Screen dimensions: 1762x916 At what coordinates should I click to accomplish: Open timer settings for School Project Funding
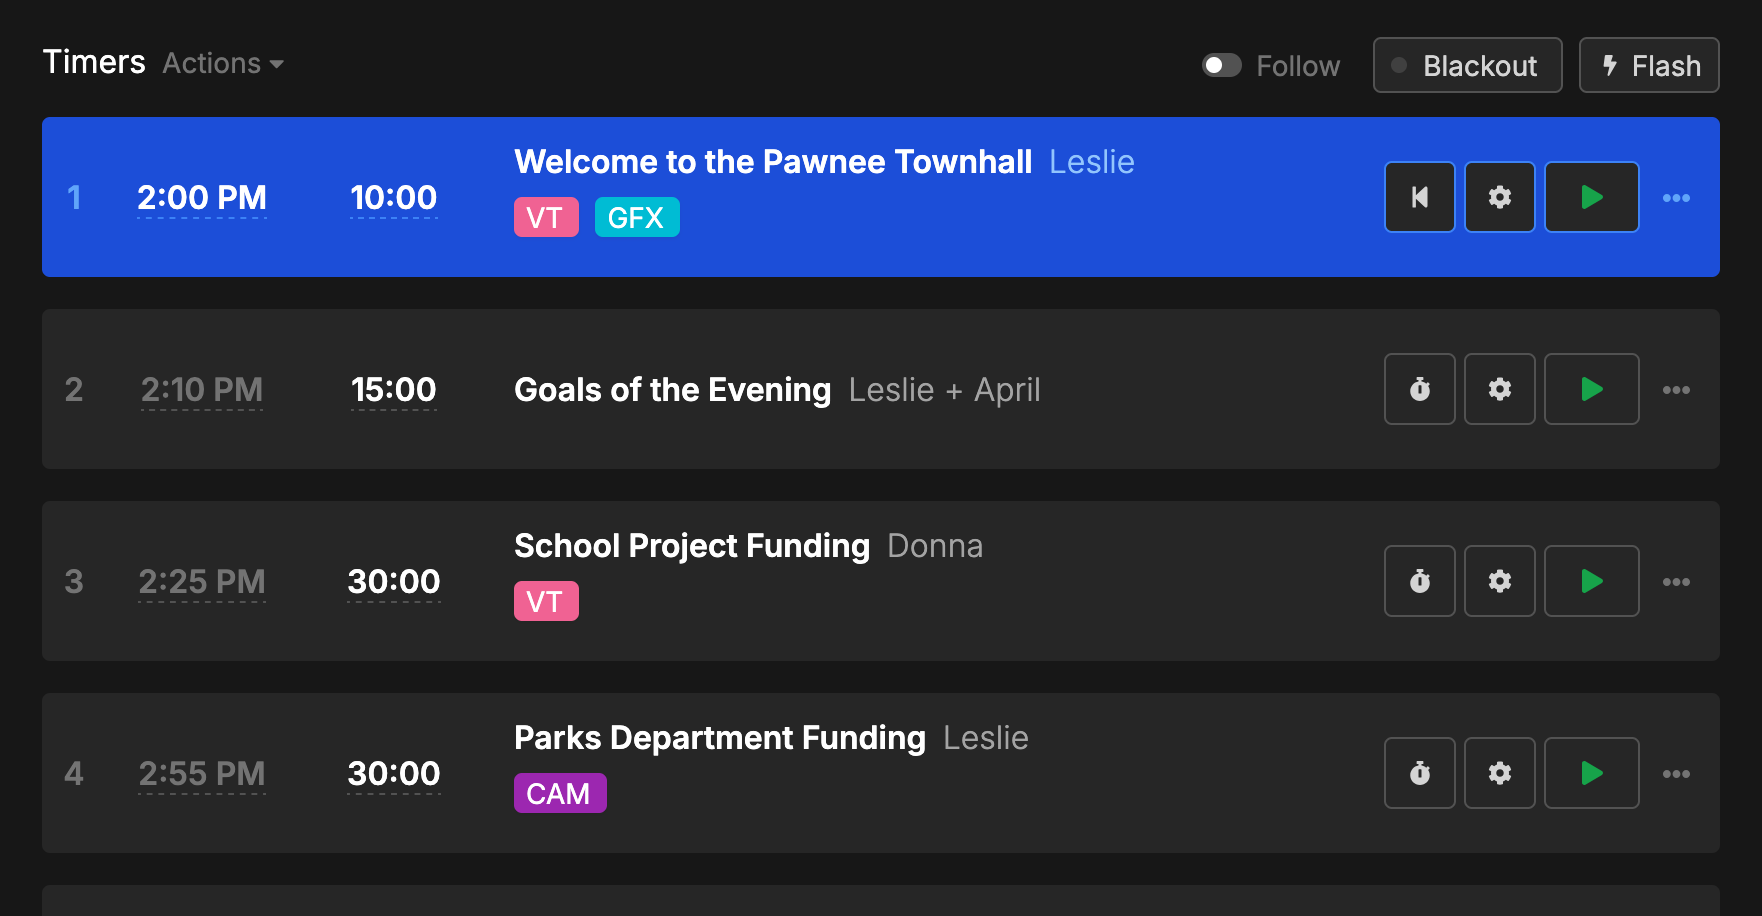1499,581
